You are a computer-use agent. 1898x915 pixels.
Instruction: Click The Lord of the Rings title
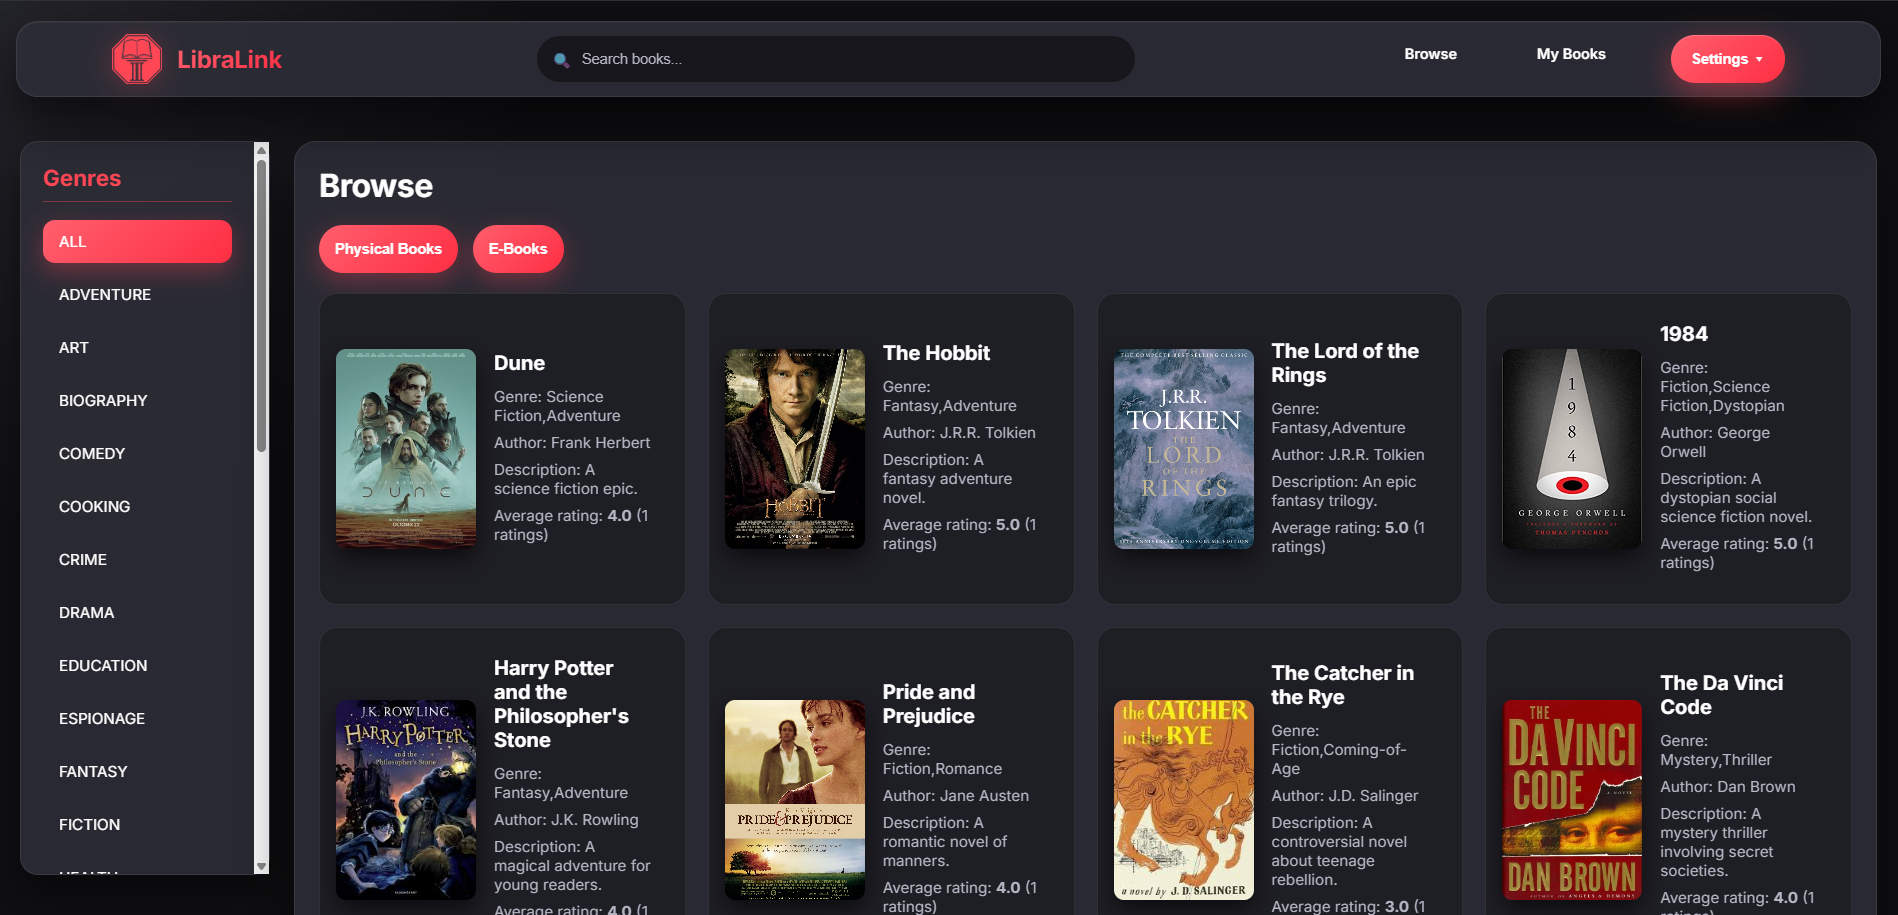[x=1345, y=363]
